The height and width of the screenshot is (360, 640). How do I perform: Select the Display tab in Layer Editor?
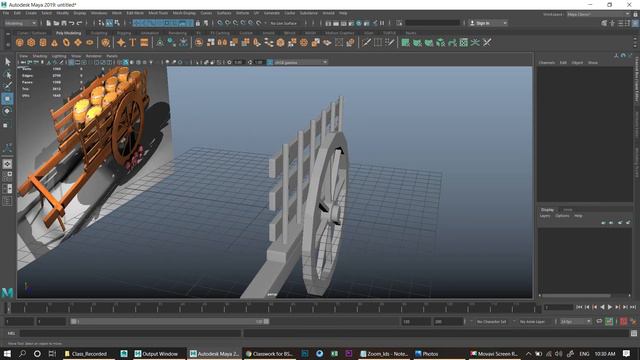pyautogui.click(x=547, y=210)
